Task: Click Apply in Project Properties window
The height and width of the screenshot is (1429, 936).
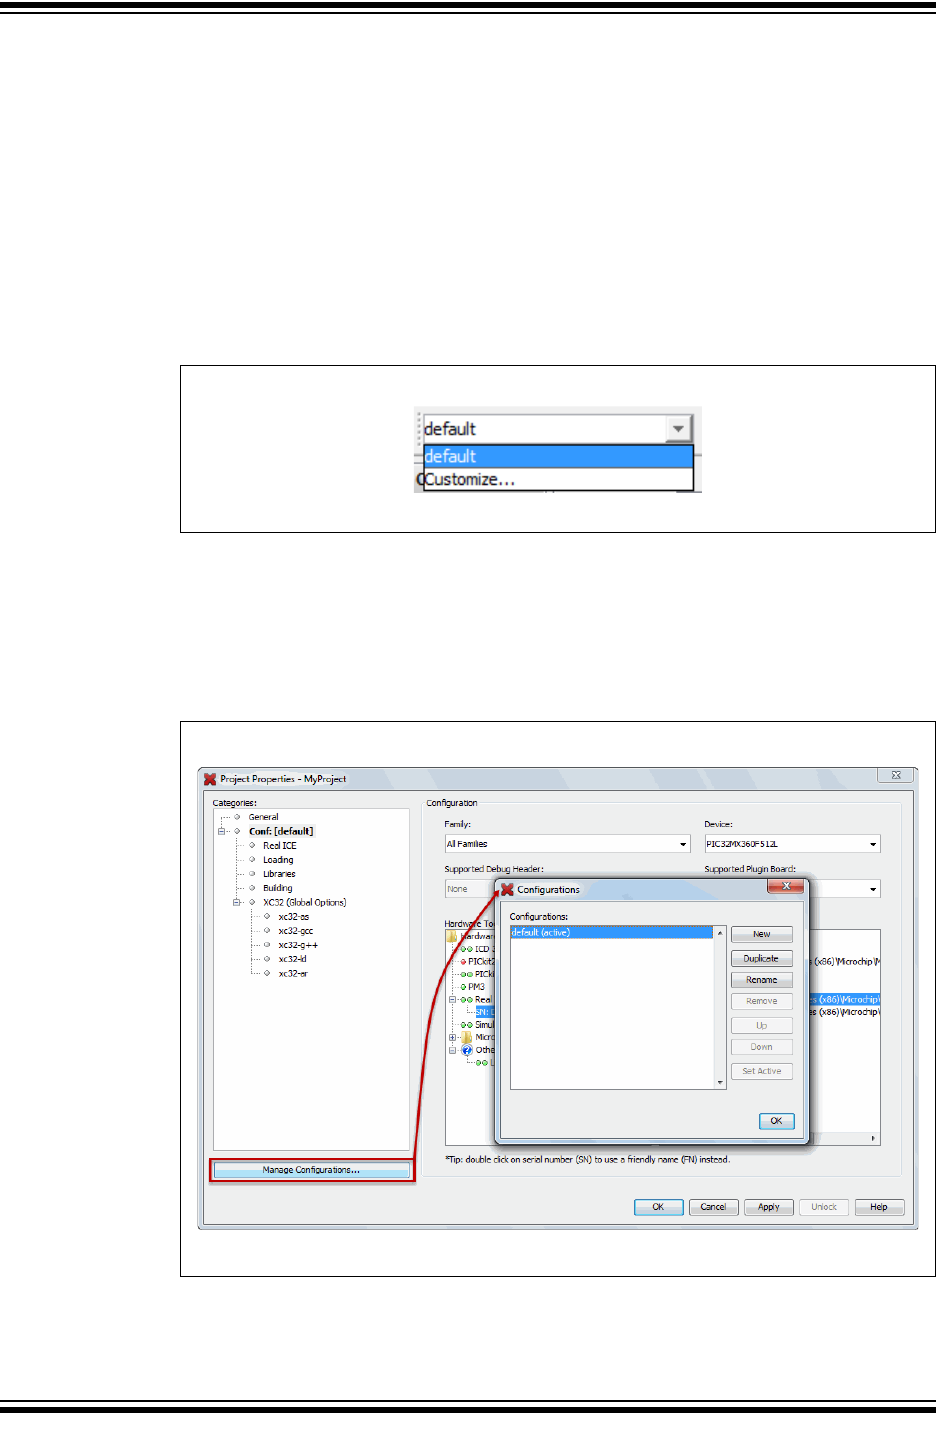Action: click(x=768, y=1207)
